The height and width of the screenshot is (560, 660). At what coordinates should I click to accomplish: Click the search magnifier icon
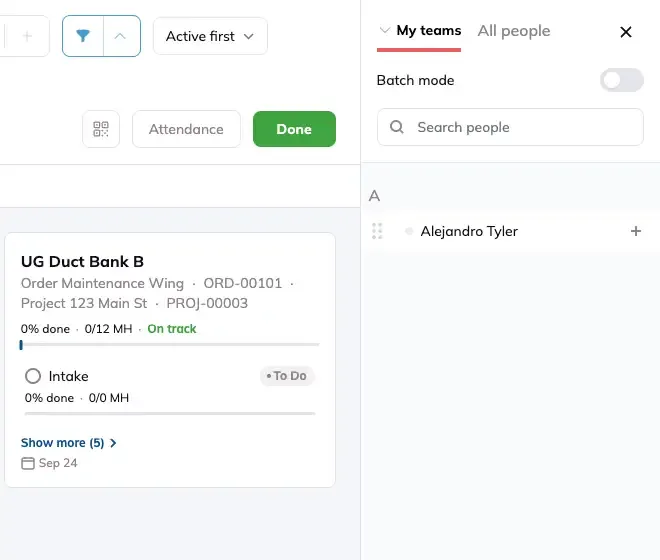(x=397, y=127)
